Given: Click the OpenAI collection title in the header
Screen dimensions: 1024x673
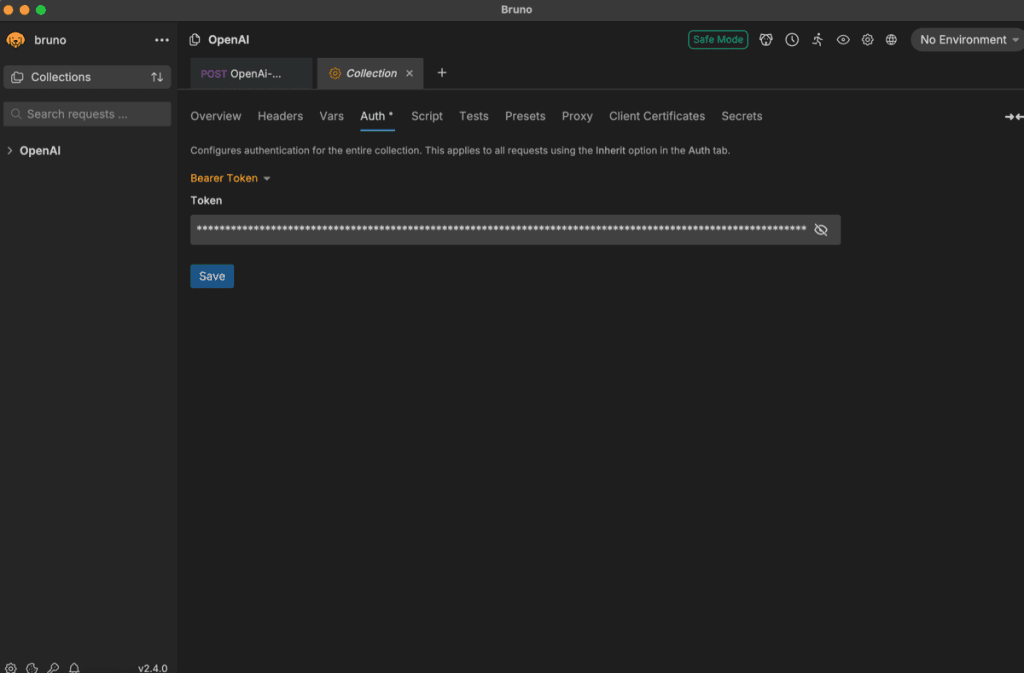Looking at the screenshot, I should point(229,40).
